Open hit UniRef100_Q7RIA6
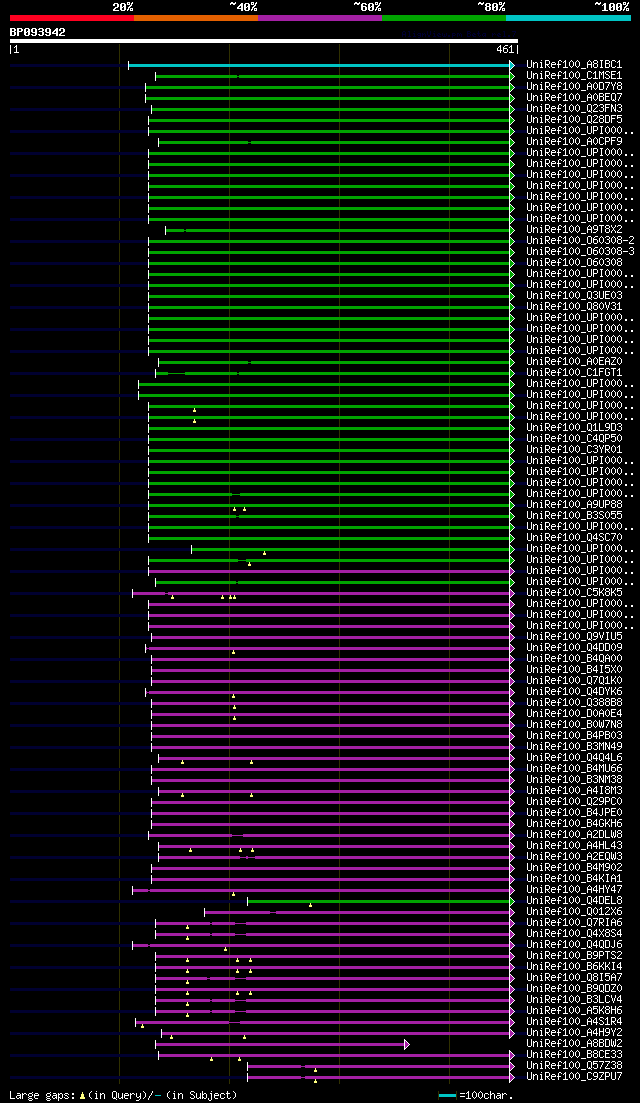The height and width of the screenshot is (1103, 640). point(574,923)
